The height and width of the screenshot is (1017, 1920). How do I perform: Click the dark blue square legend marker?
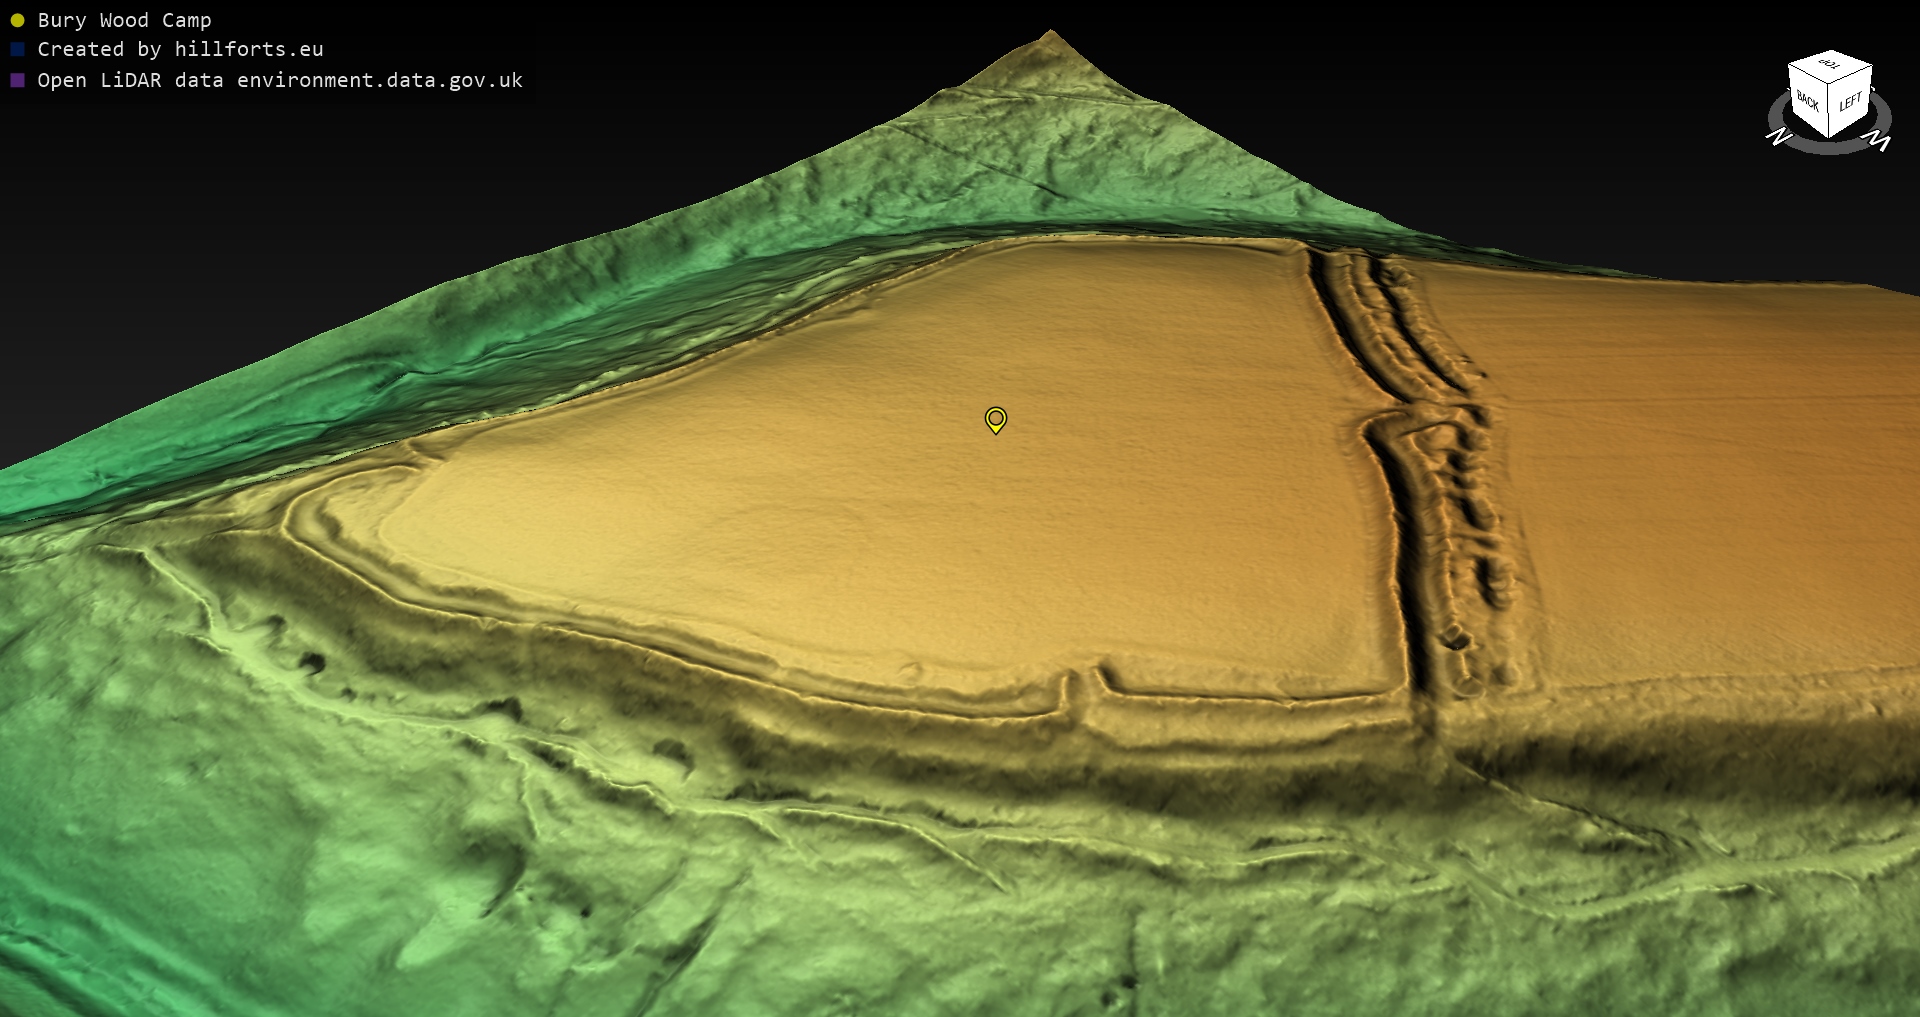pyautogui.click(x=17, y=49)
